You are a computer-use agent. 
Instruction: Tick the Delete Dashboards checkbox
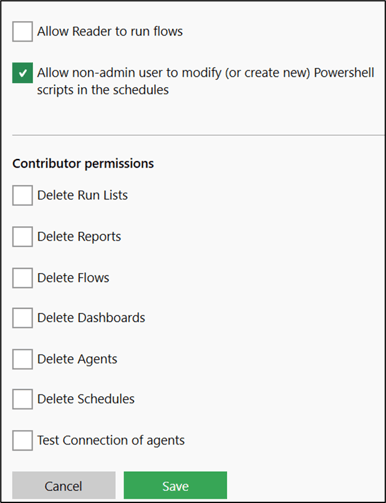pos(22,318)
